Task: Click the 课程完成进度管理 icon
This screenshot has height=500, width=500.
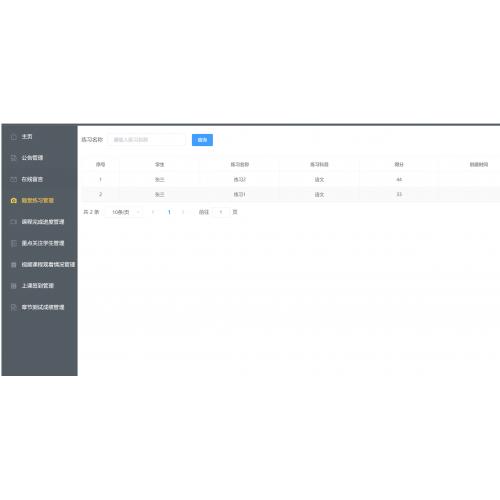Action: (13, 222)
